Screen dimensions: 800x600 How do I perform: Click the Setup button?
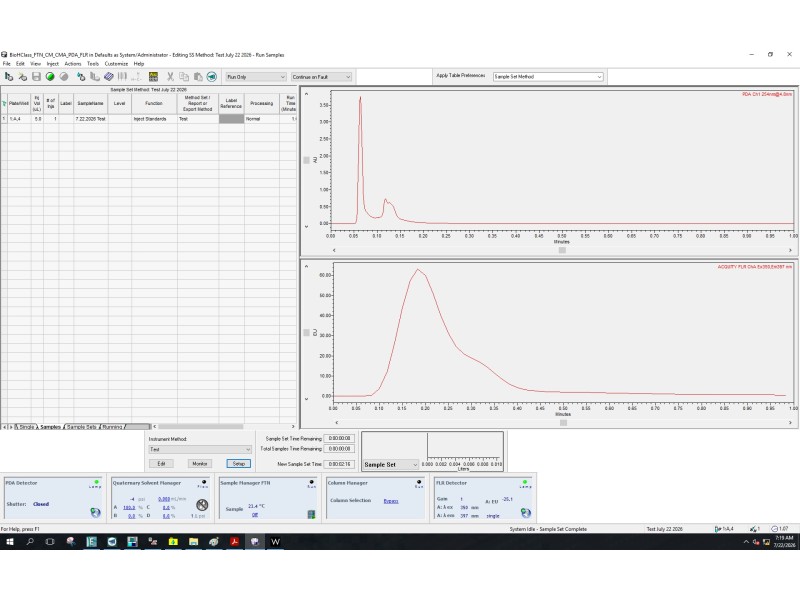238,464
